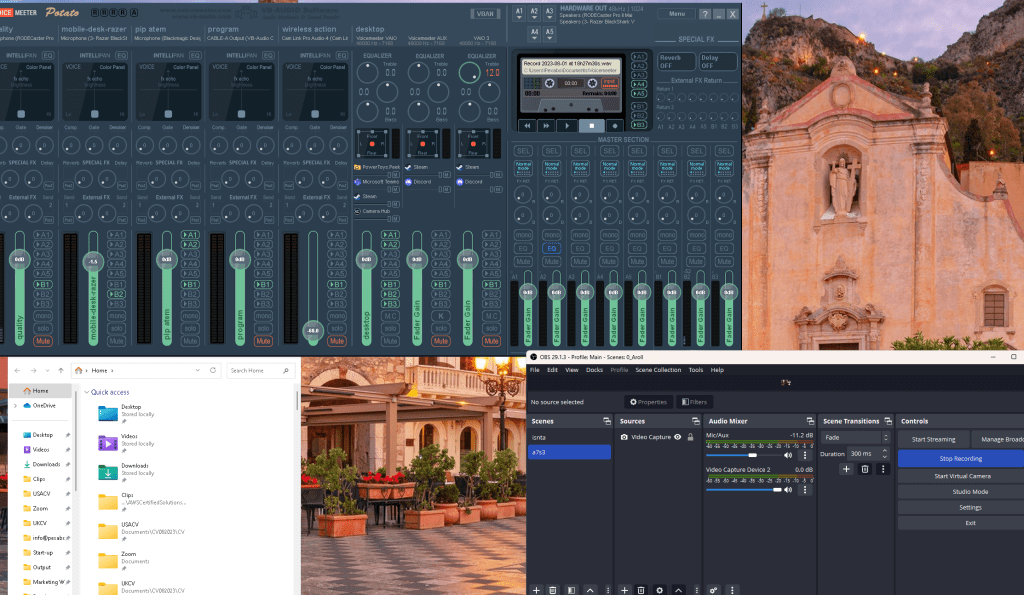Add a new scene in OBS
1024x595 pixels.
pos(536,590)
